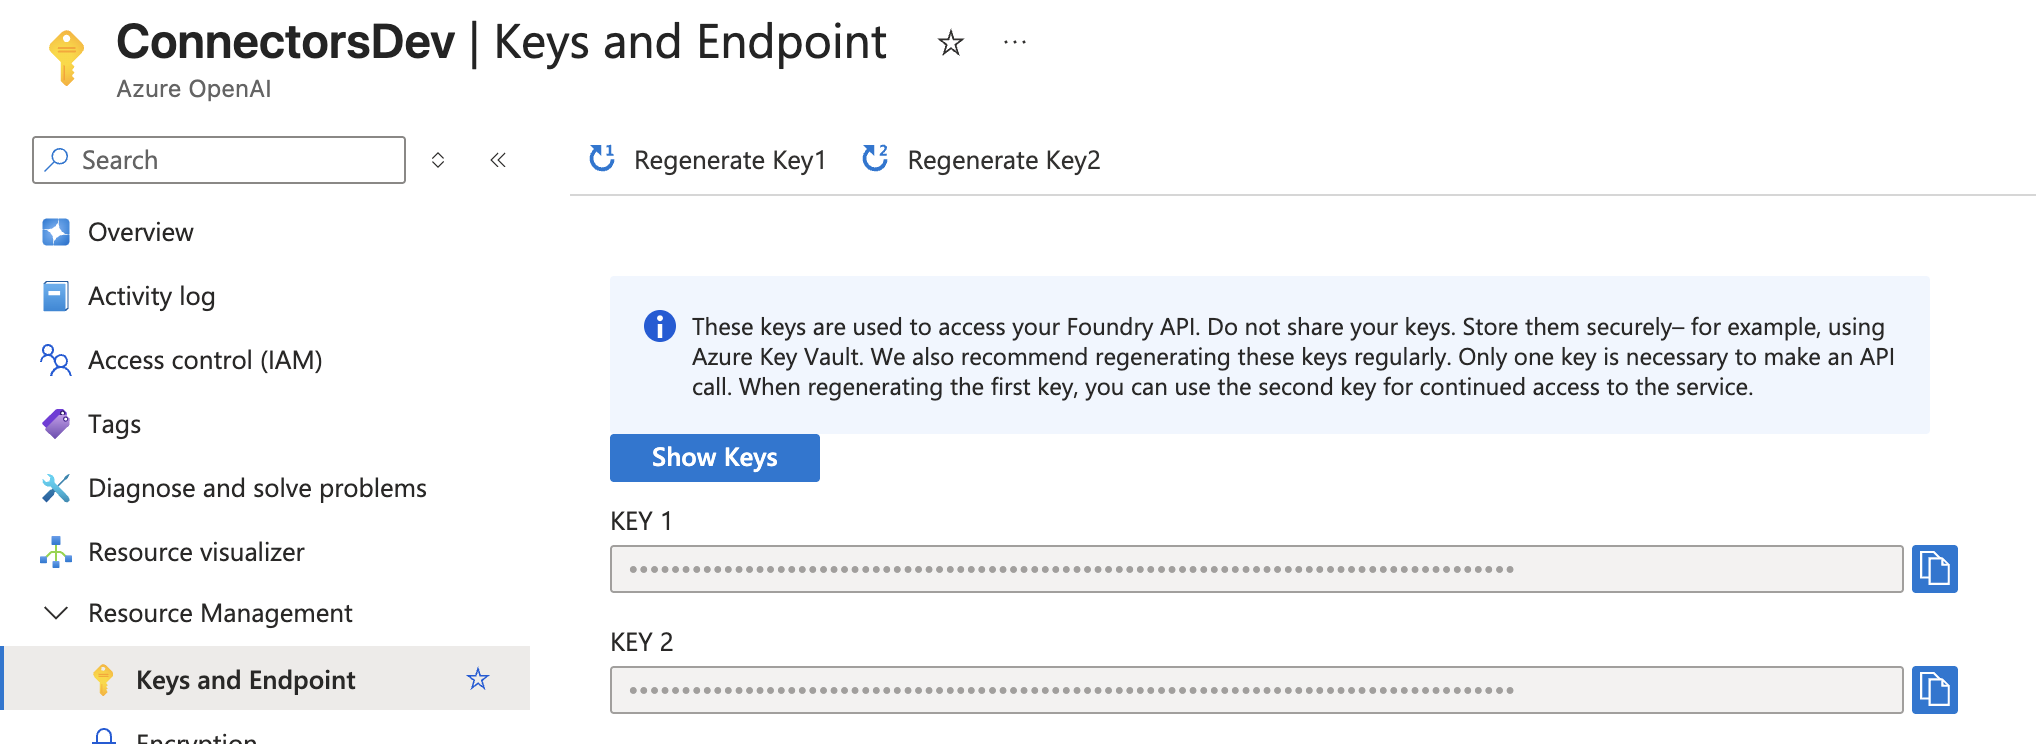Screen dimensions: 2036x744
Task: Select Overview in the sidebar menu
Action: [141, 232]
